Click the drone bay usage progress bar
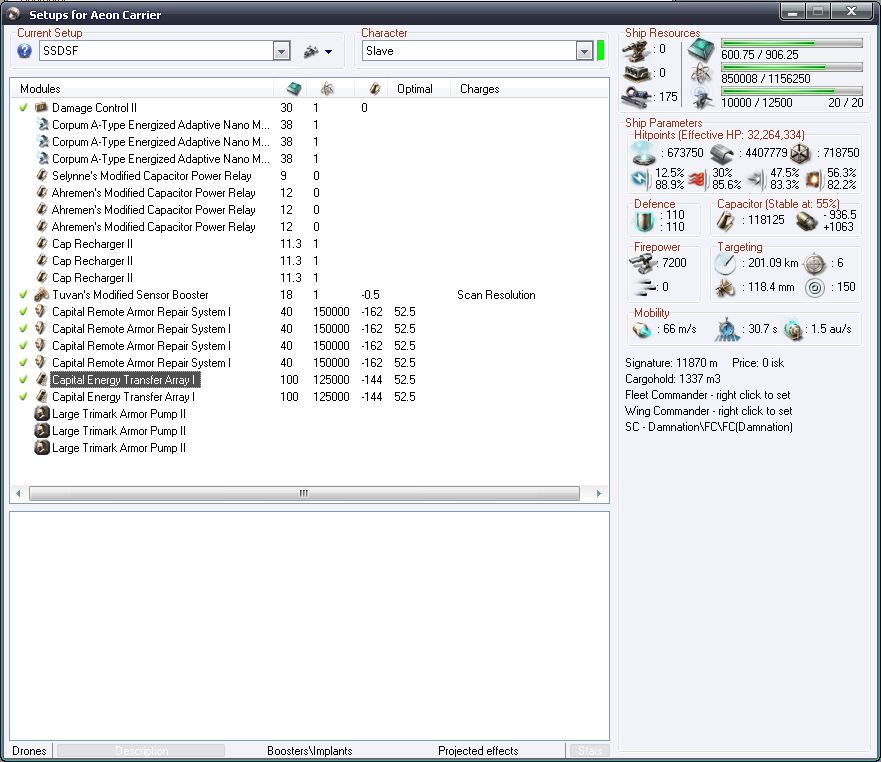This screenshot has height=762, width=881. 792,90
